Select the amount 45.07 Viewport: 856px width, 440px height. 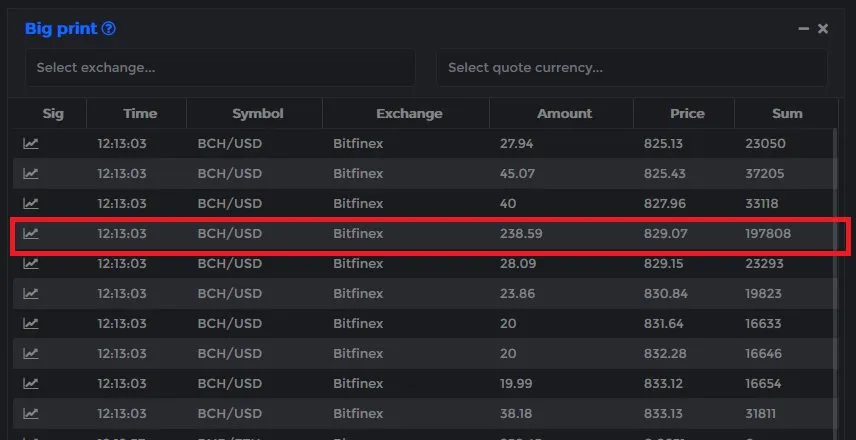(518, 174)
